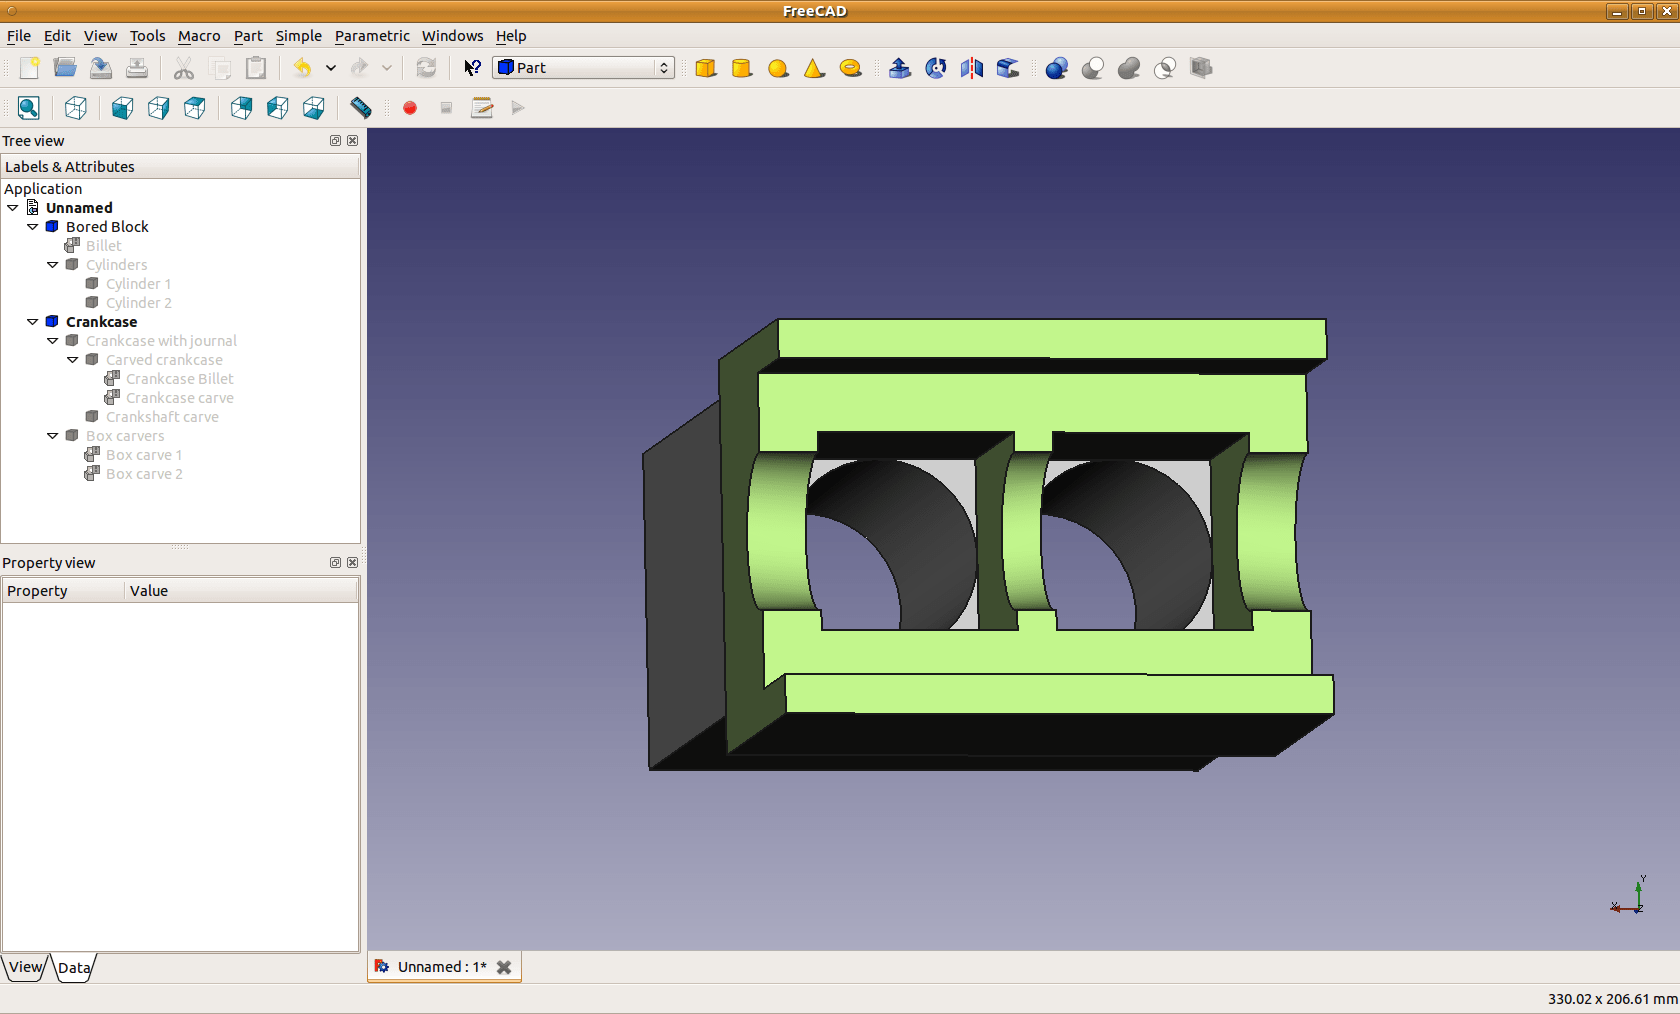Create a box solid with the cube icon

706,68
